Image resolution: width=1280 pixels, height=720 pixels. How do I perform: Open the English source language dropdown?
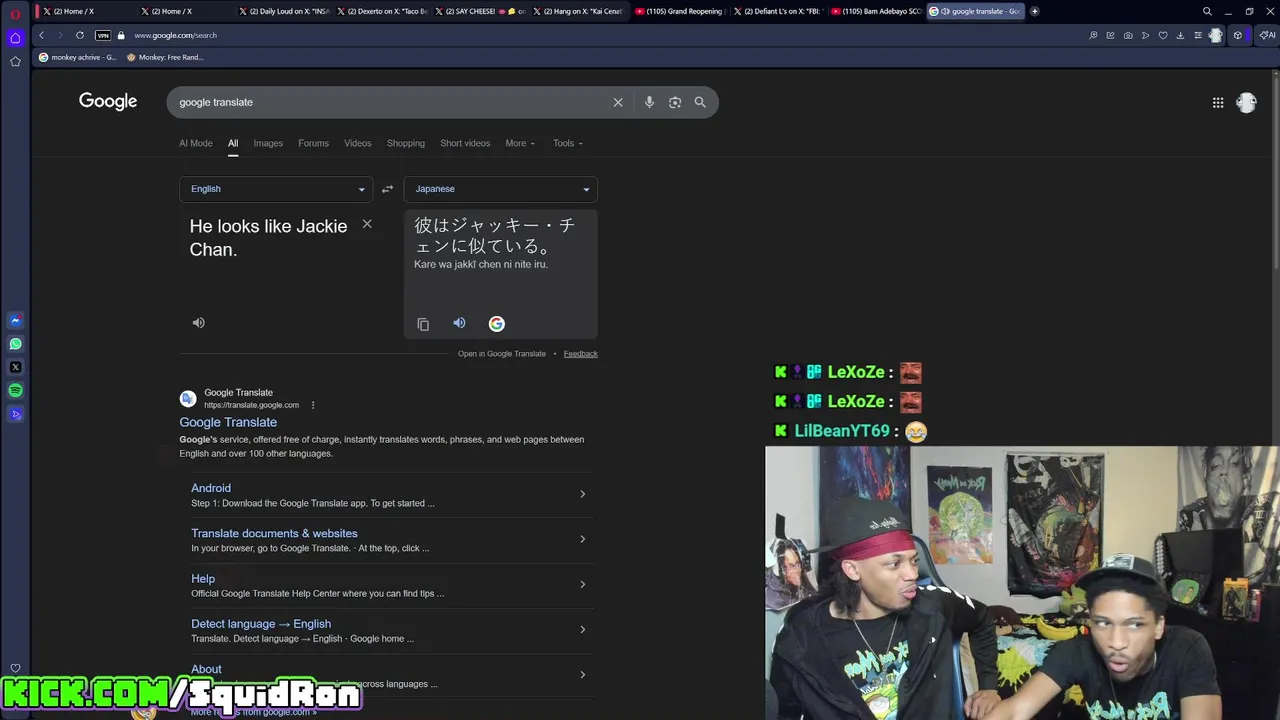pyautogui.click(x=276, y=189)
